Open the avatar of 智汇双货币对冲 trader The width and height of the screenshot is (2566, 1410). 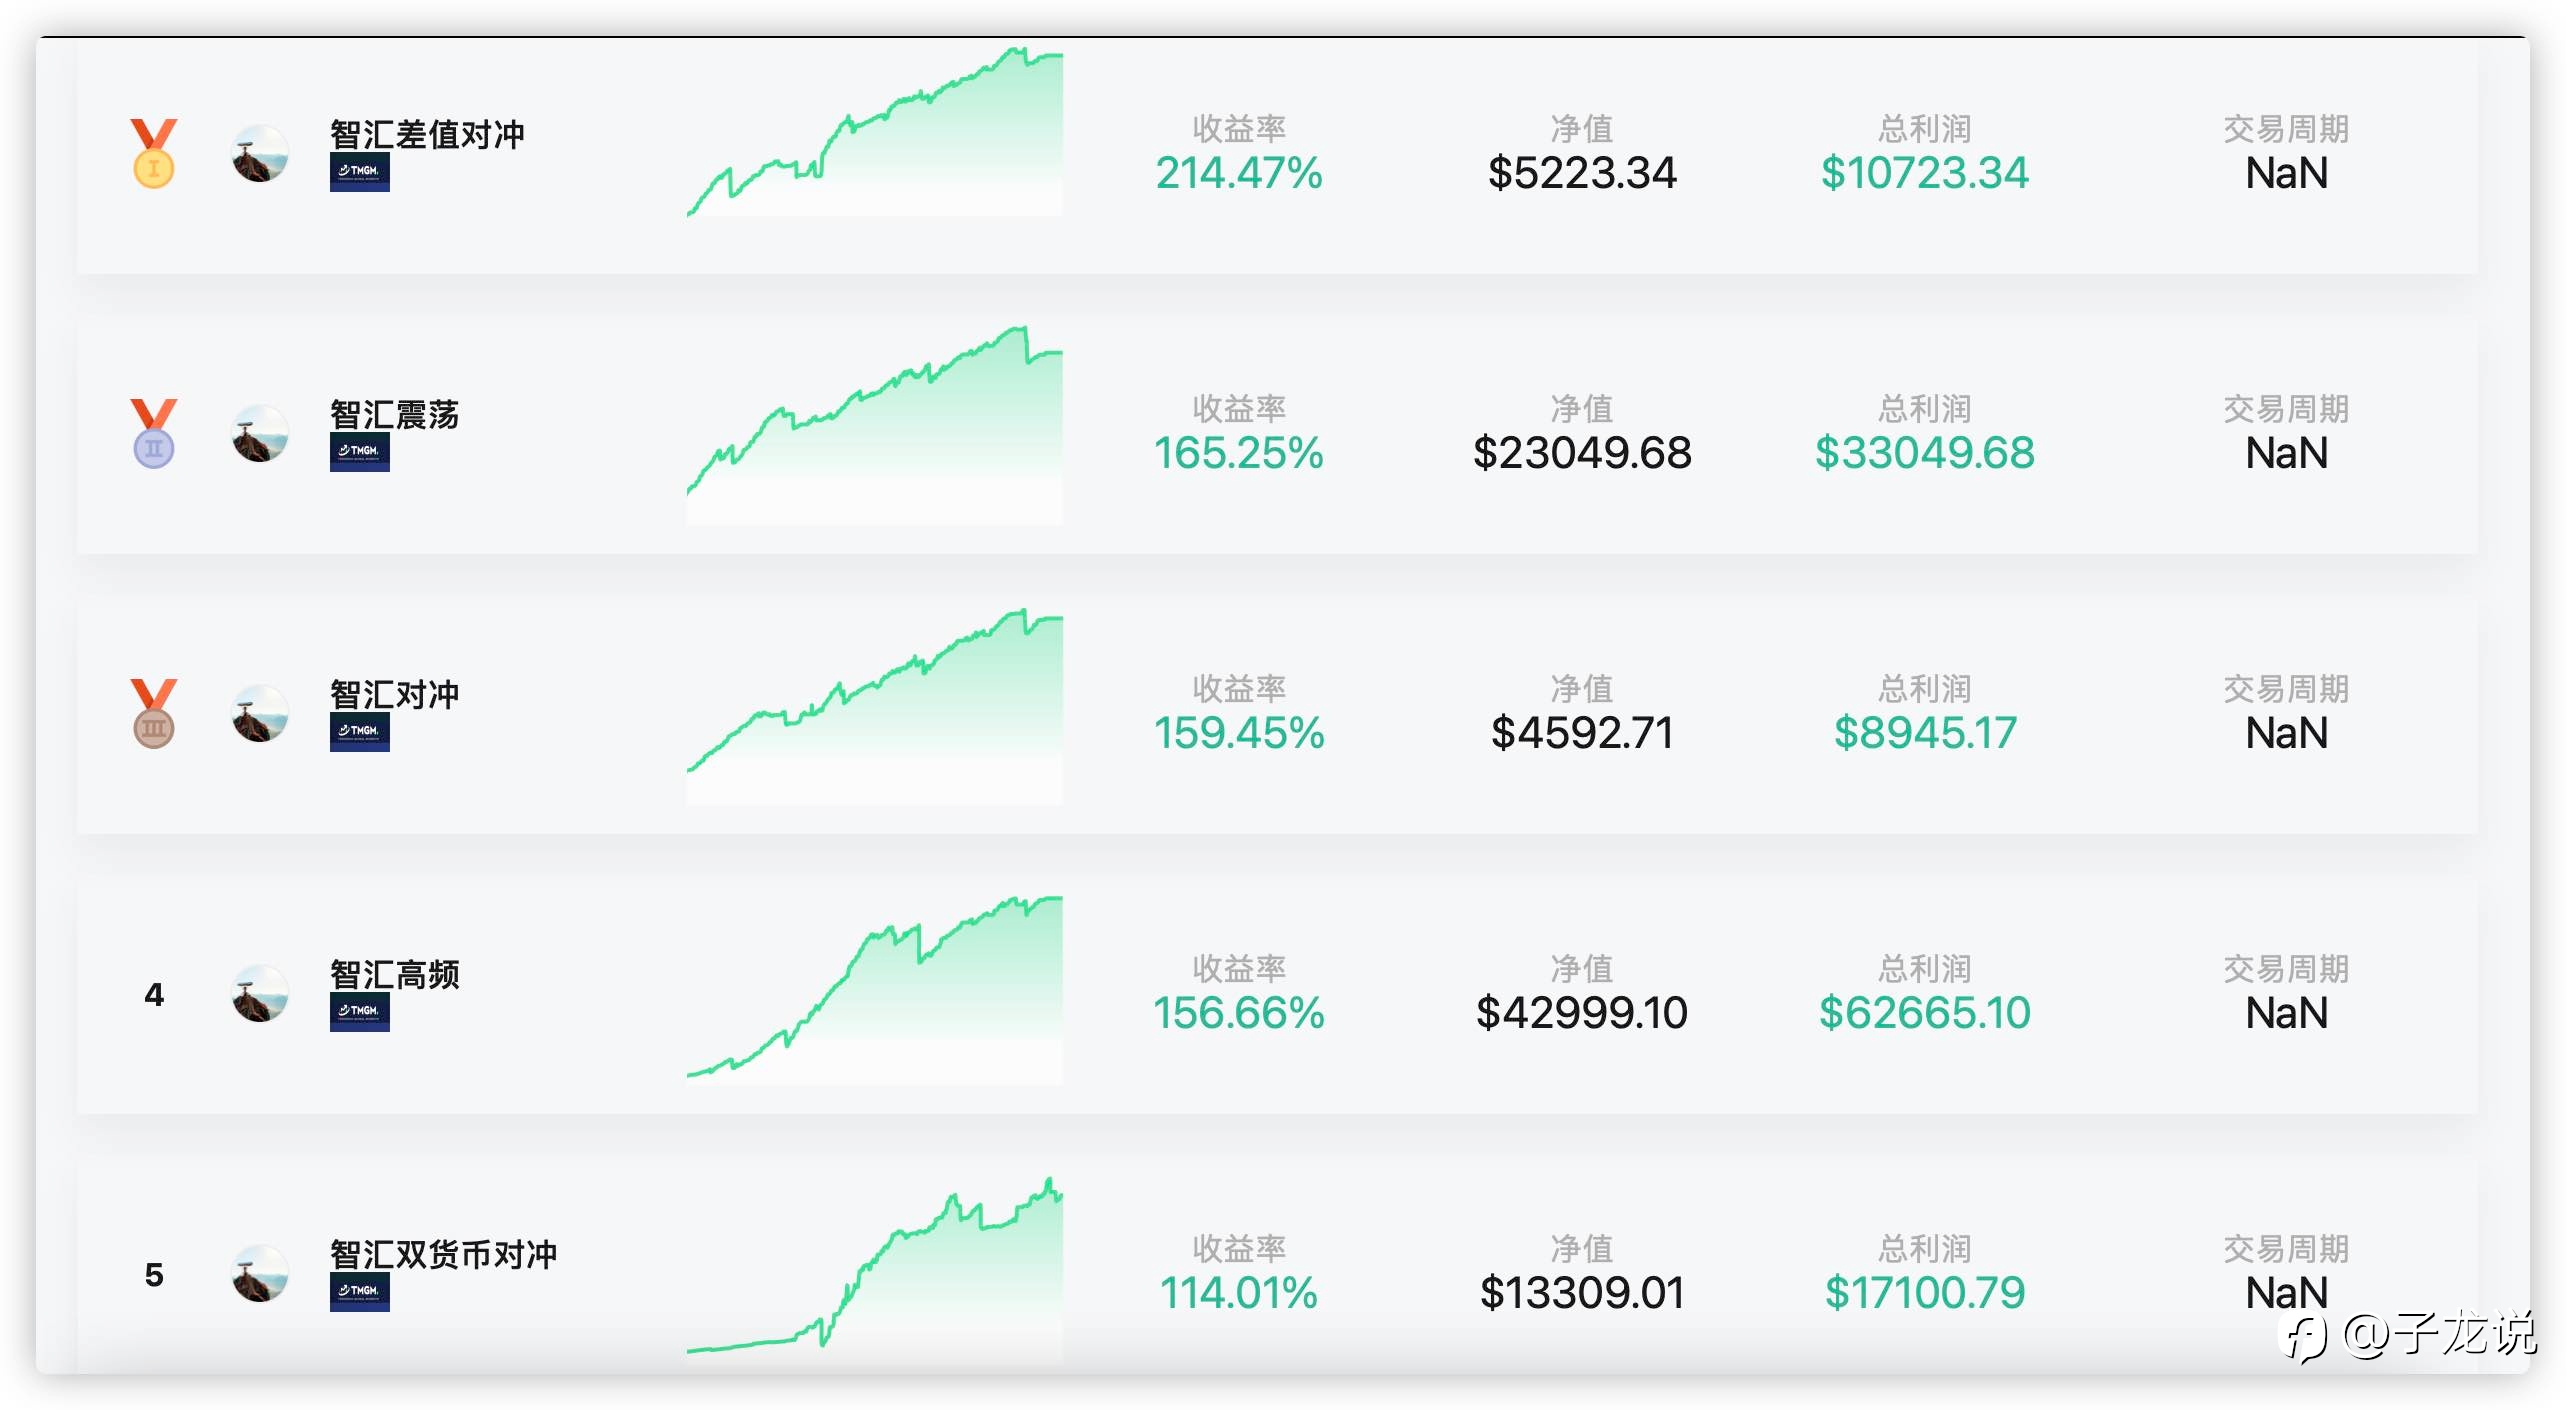pos(260,1273)
